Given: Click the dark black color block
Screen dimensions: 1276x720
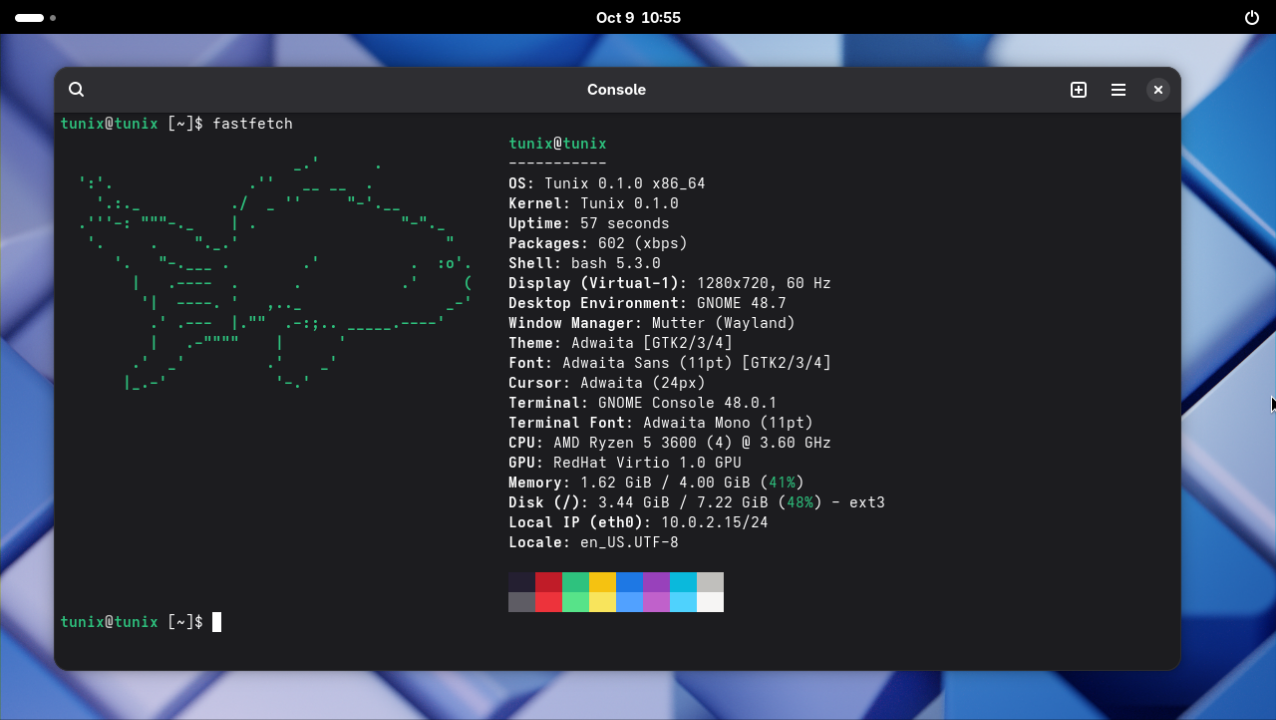Looking at the screenshot, I should [x=522, y=582].
